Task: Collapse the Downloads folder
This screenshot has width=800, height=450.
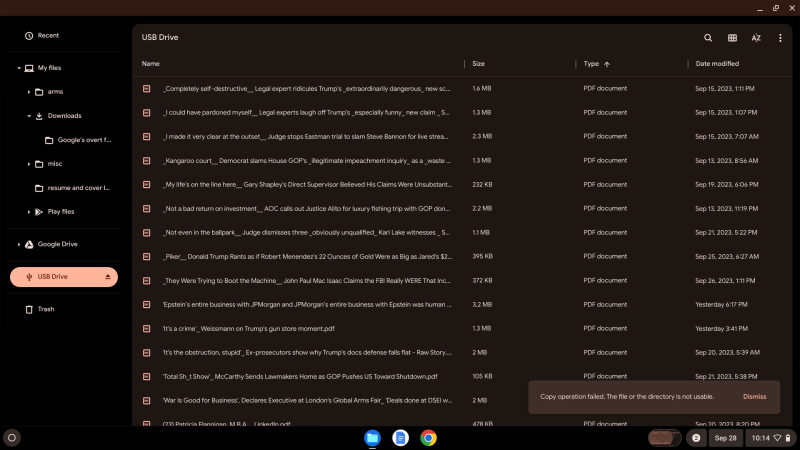Action: click(x=29, y=116)
